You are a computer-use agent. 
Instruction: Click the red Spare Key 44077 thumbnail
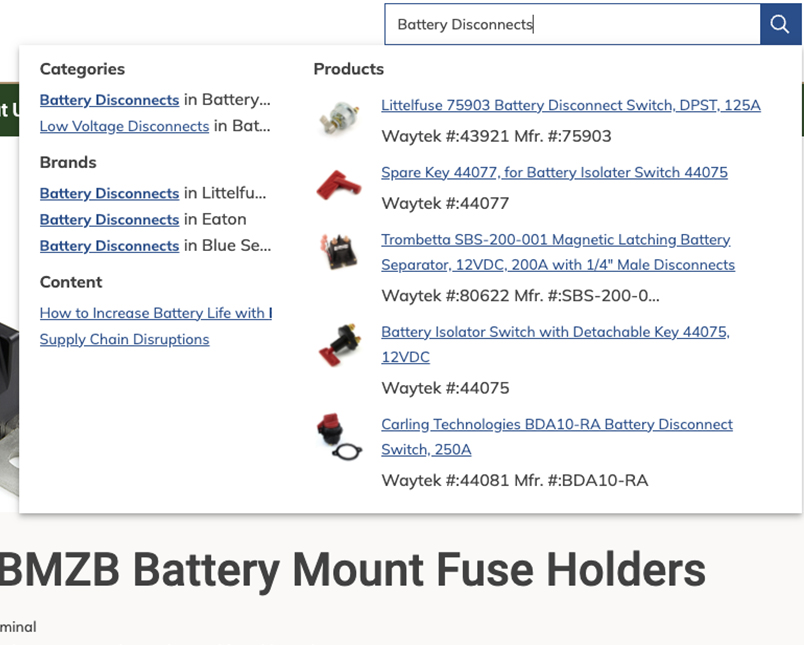[x=339, y=185]
